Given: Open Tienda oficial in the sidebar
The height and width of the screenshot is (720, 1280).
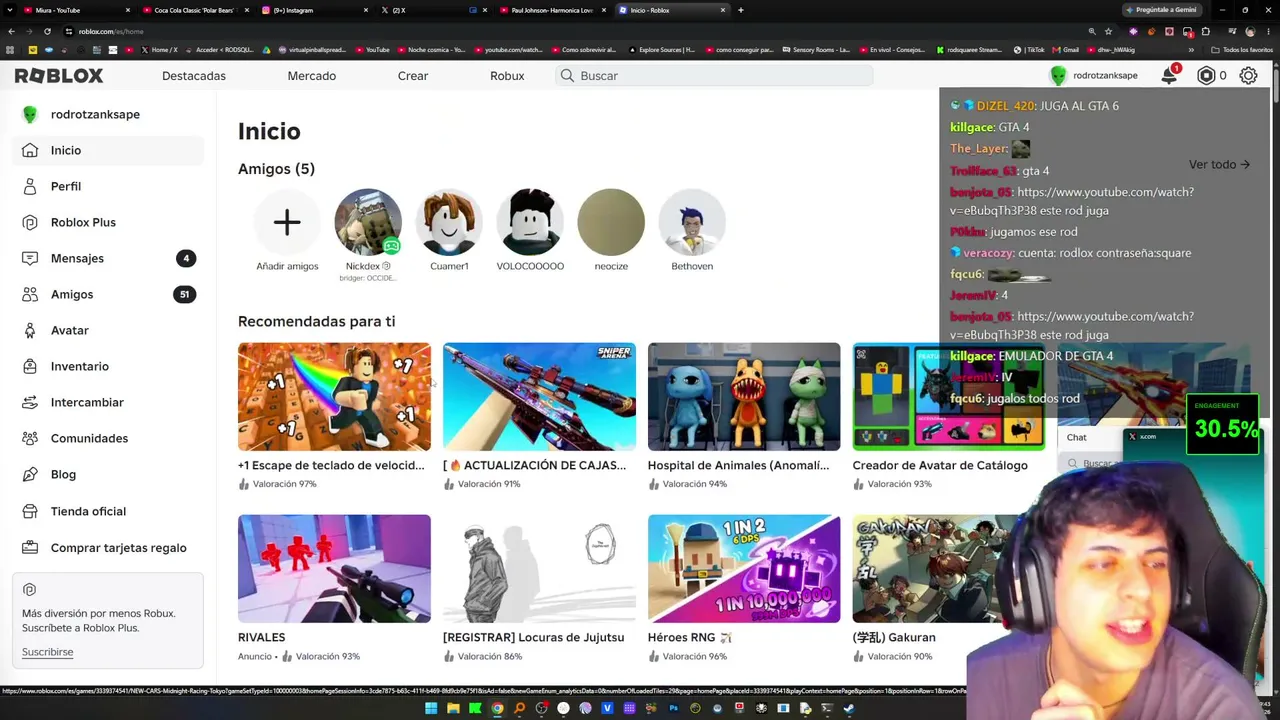Looking at the screenshot, I should point(108,511).
